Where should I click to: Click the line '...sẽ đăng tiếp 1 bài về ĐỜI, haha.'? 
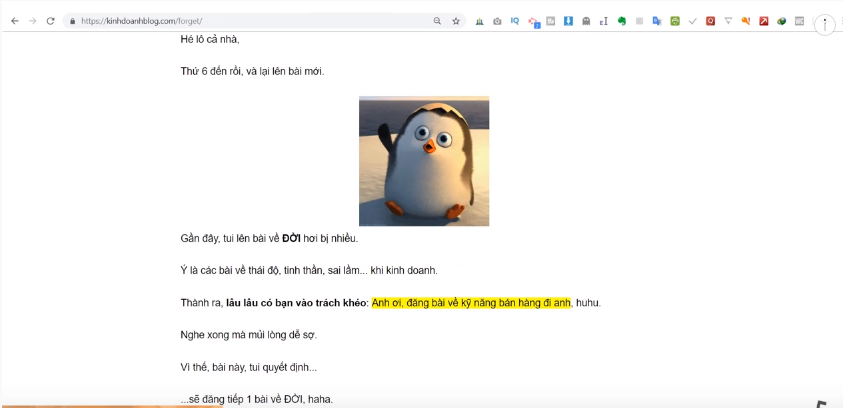click(x=257, y=399)
